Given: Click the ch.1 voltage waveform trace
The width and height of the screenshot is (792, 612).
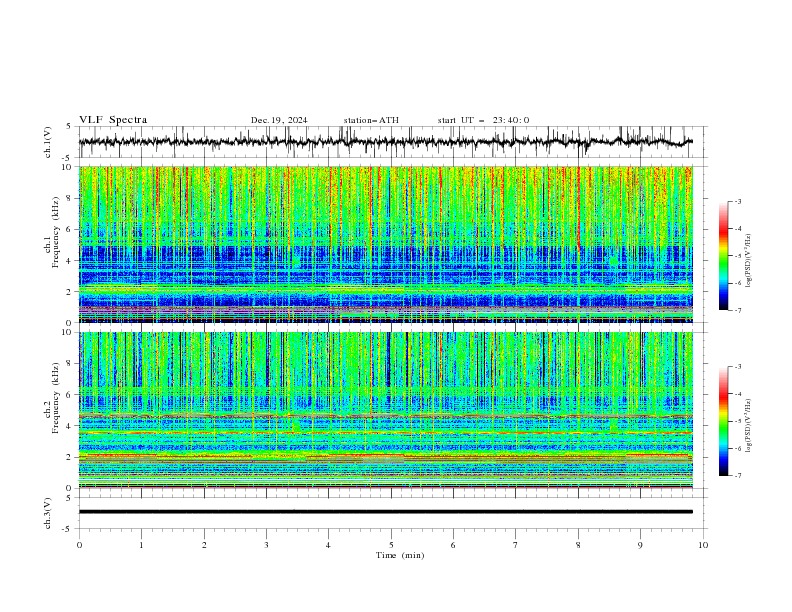Looking at the screenshot, I should click(386, 142).
